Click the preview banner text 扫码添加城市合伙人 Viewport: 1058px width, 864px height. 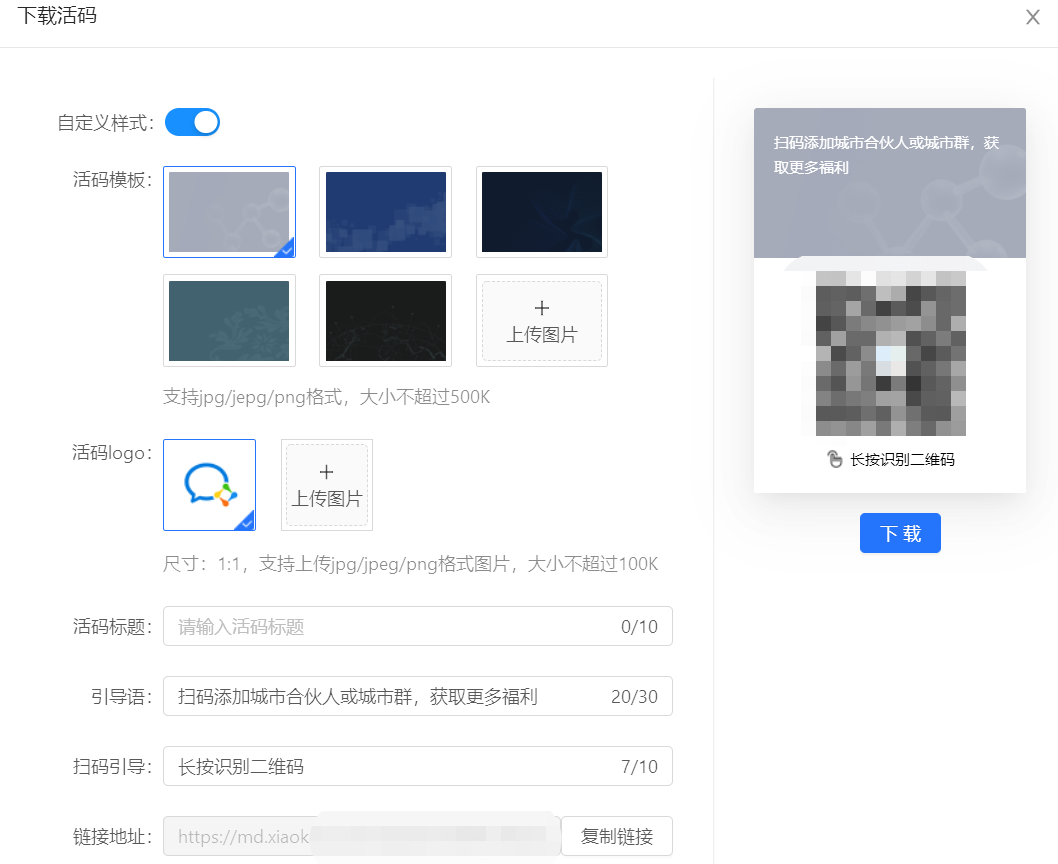(886, 155)
